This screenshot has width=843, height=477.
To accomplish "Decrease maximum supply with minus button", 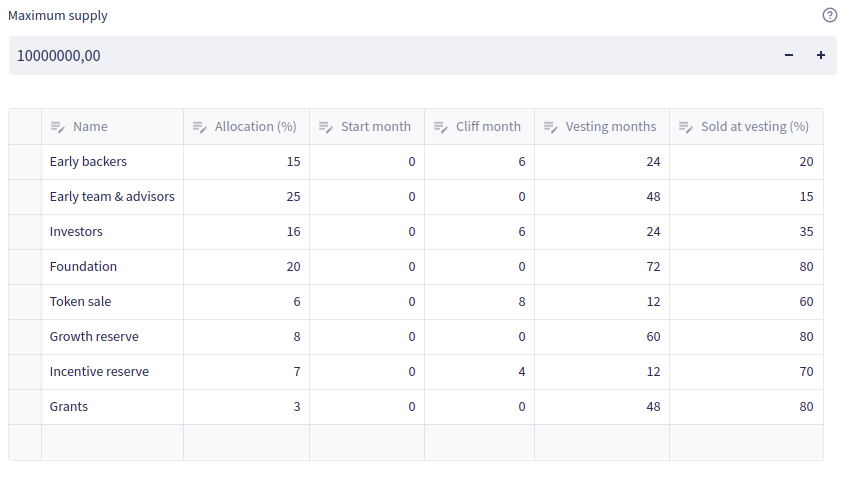I will pyautogui.click(x=789, y=56).
